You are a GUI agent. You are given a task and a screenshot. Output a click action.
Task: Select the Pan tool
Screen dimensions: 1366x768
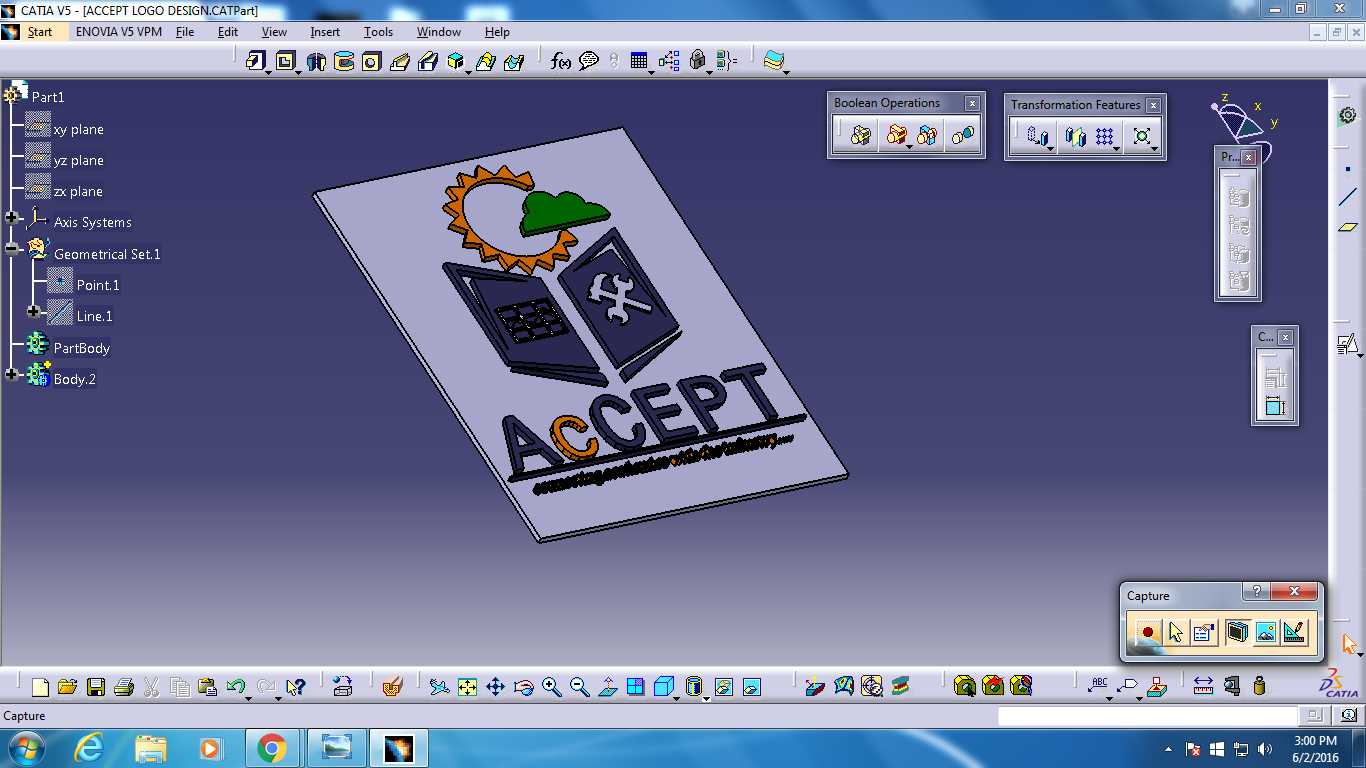(x=495, y=687)
